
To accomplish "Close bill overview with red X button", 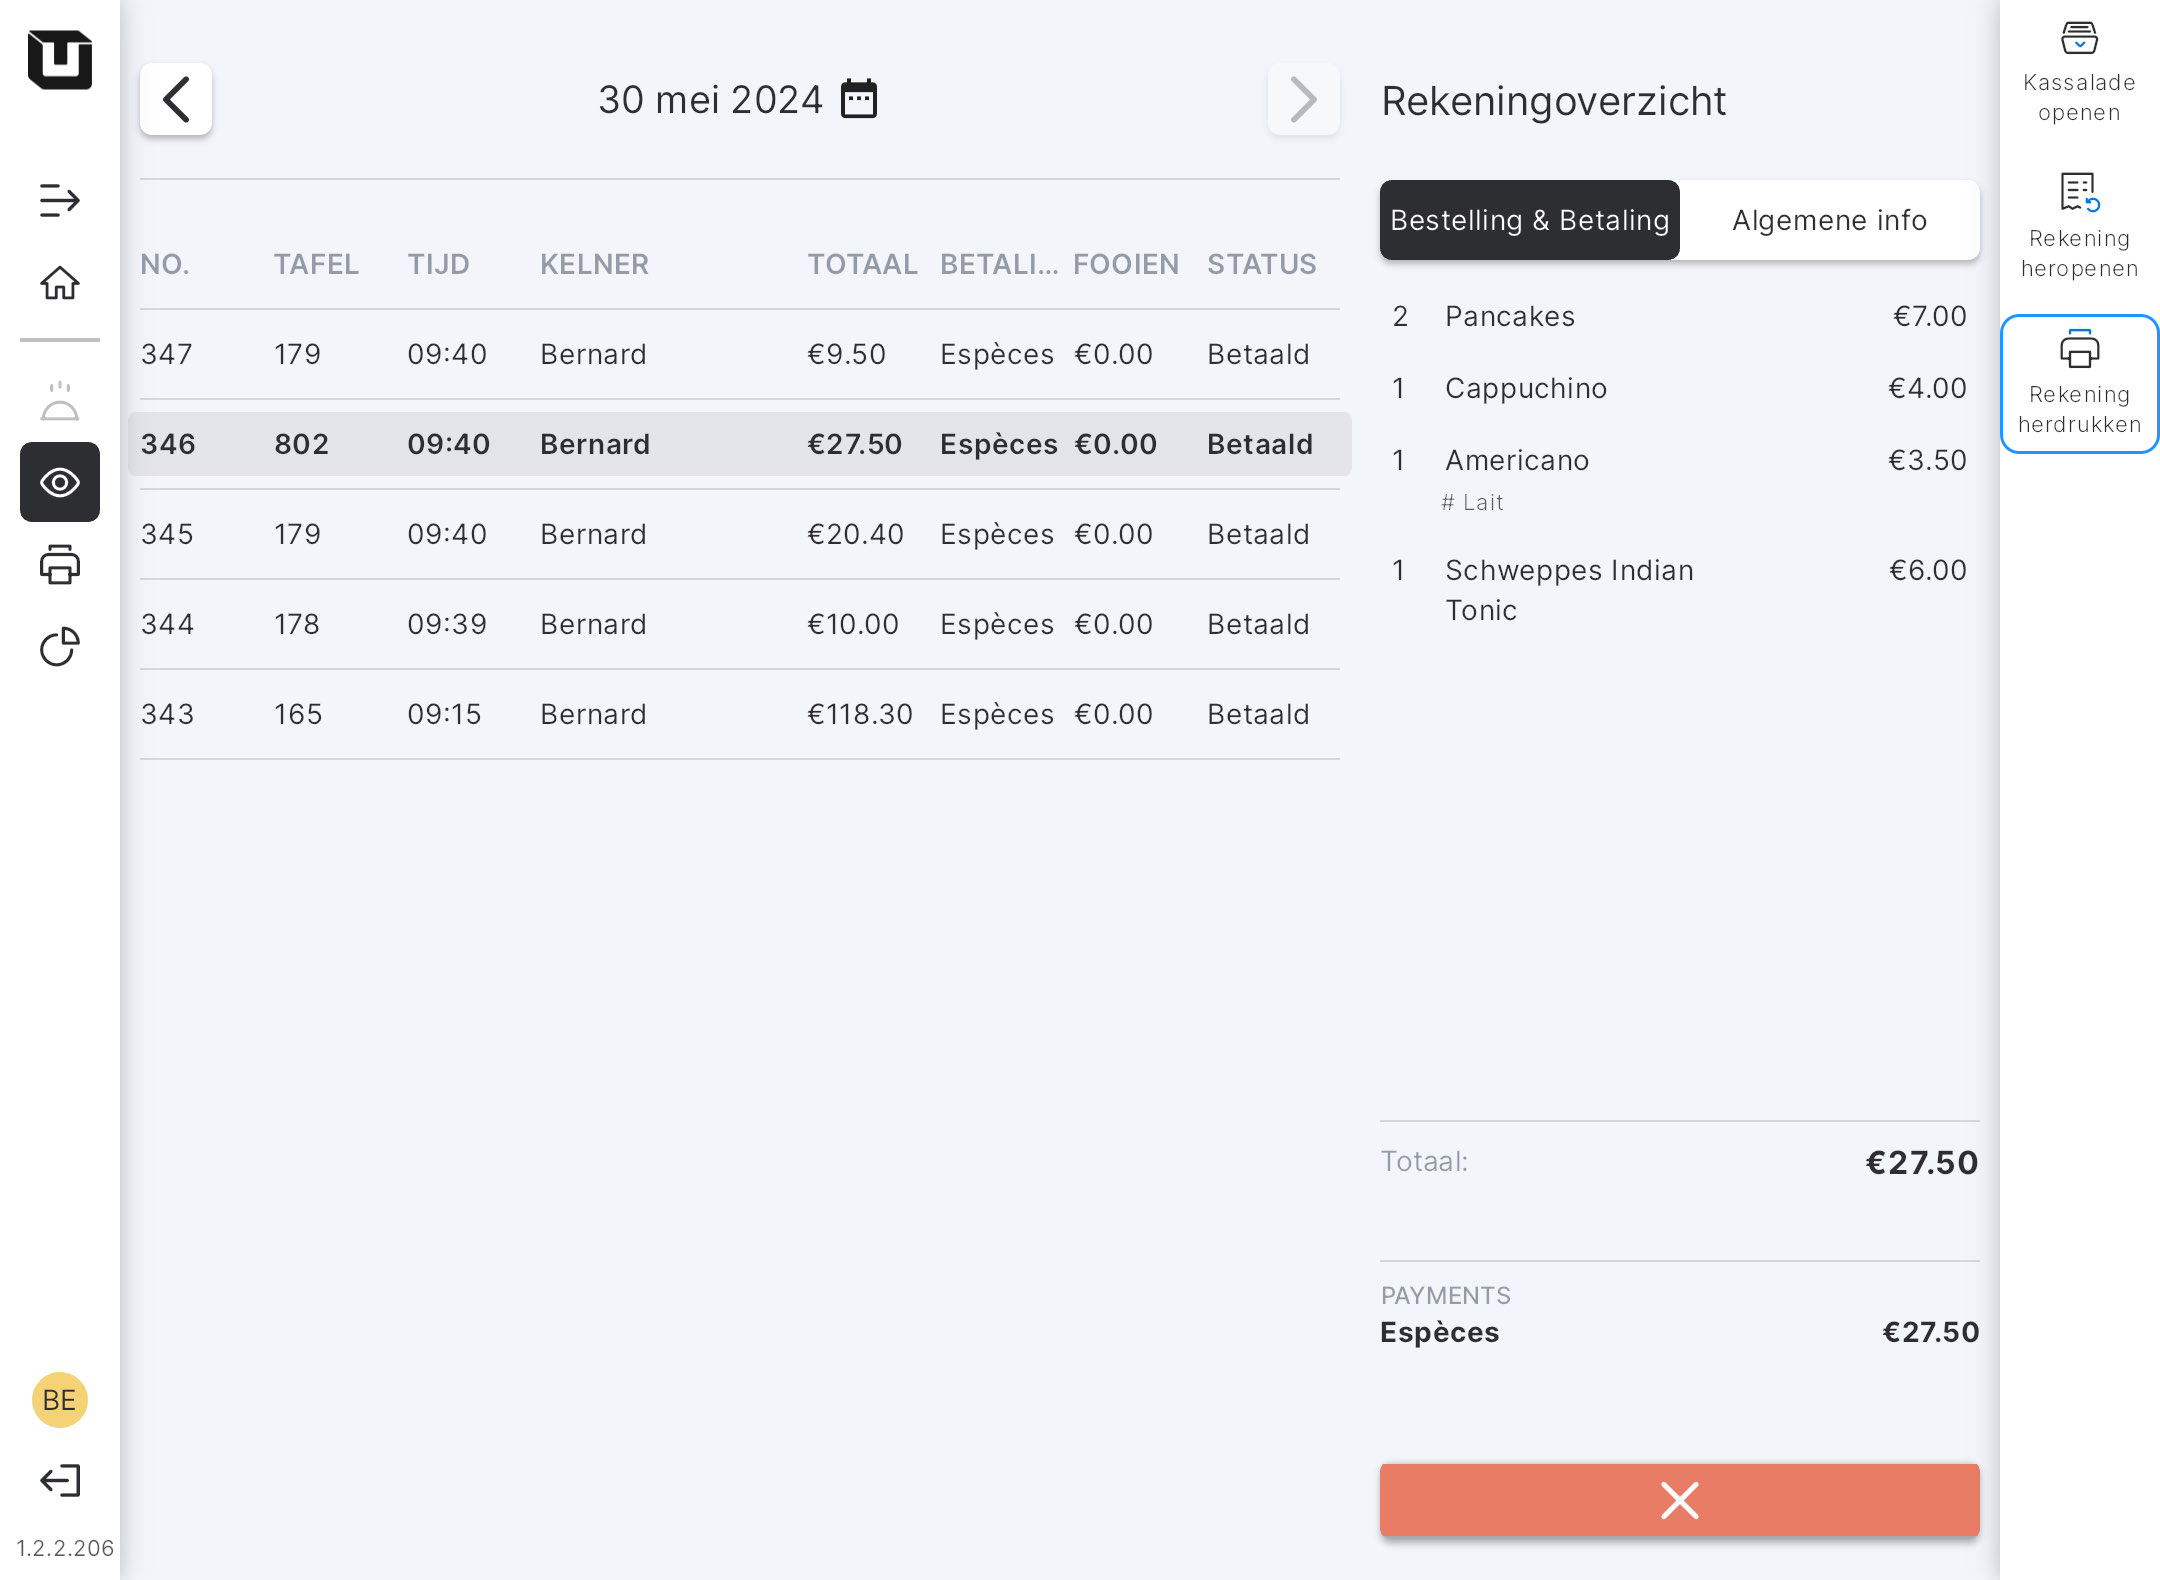I will pyautogui.click(x=1679, y=1500).
